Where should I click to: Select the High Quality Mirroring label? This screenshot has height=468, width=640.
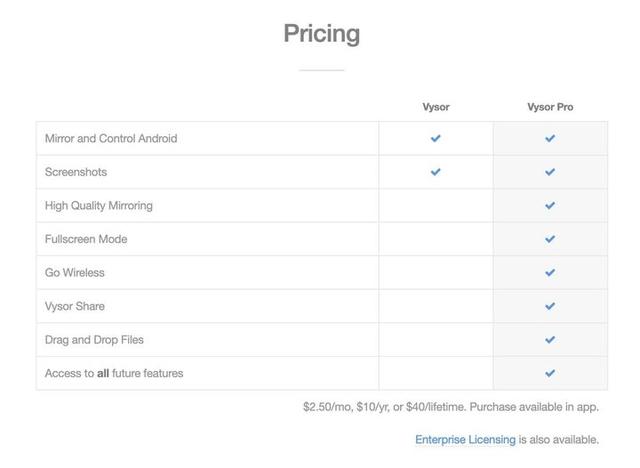(x=99, y=206)
